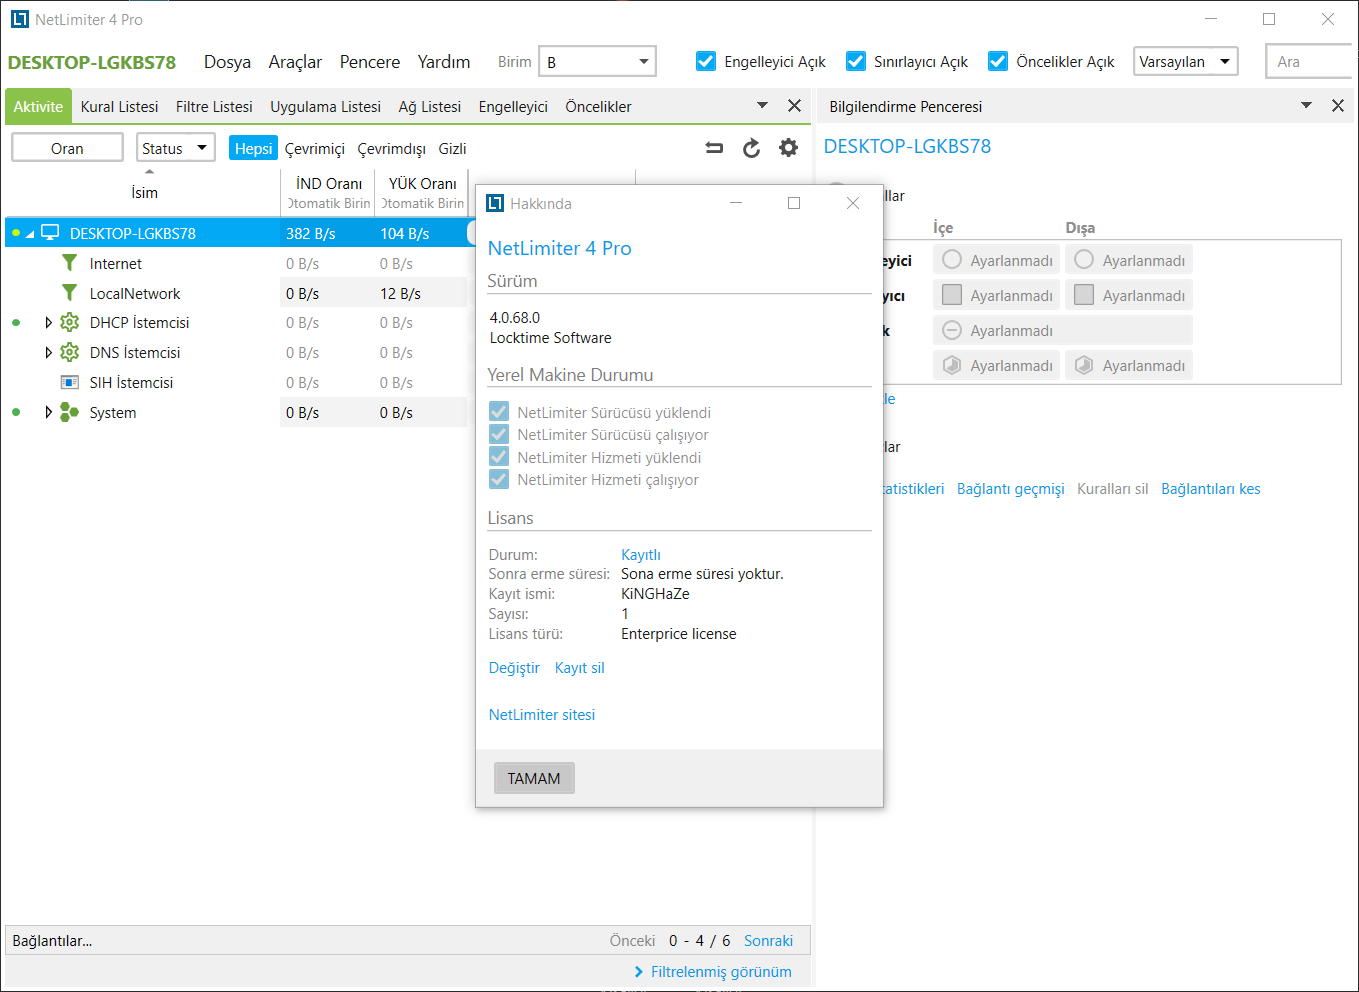Click the green status dot next to DHCP İstemcisi

tap(16, 322)
